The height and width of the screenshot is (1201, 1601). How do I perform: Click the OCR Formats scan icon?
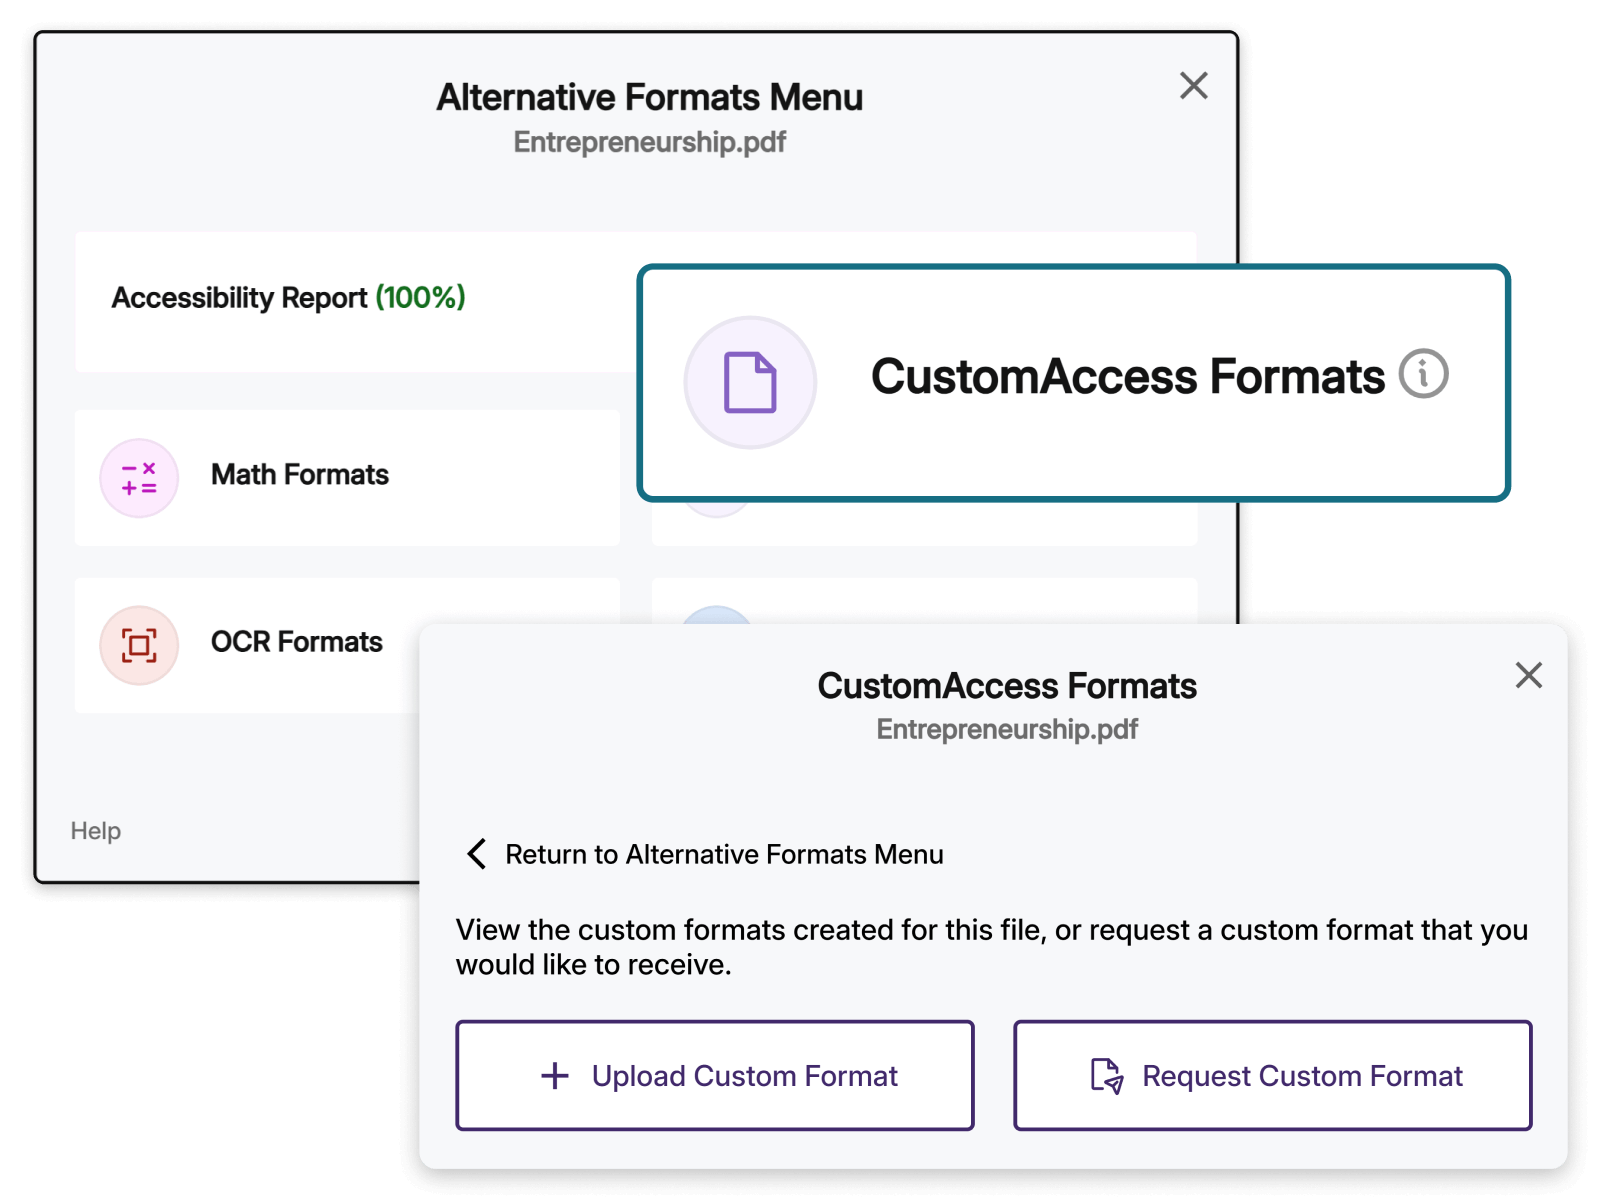[139, 645]
